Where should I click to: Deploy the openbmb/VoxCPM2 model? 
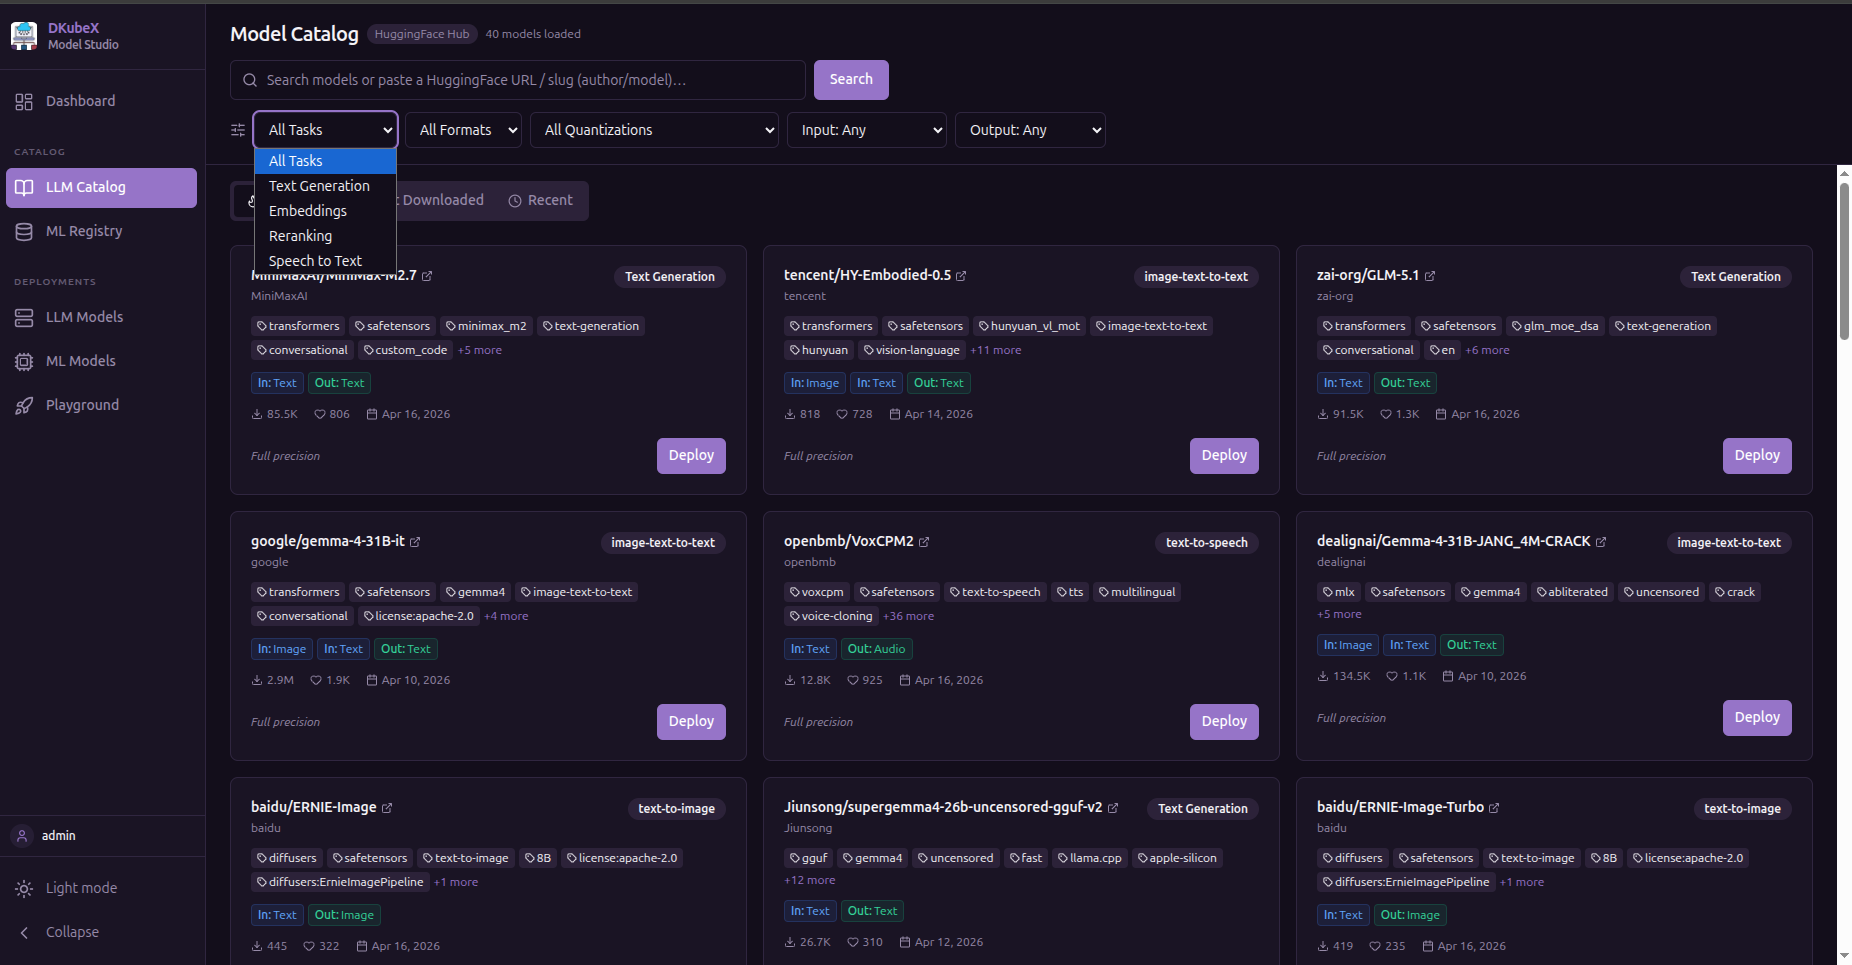[x=1224, y=722]
